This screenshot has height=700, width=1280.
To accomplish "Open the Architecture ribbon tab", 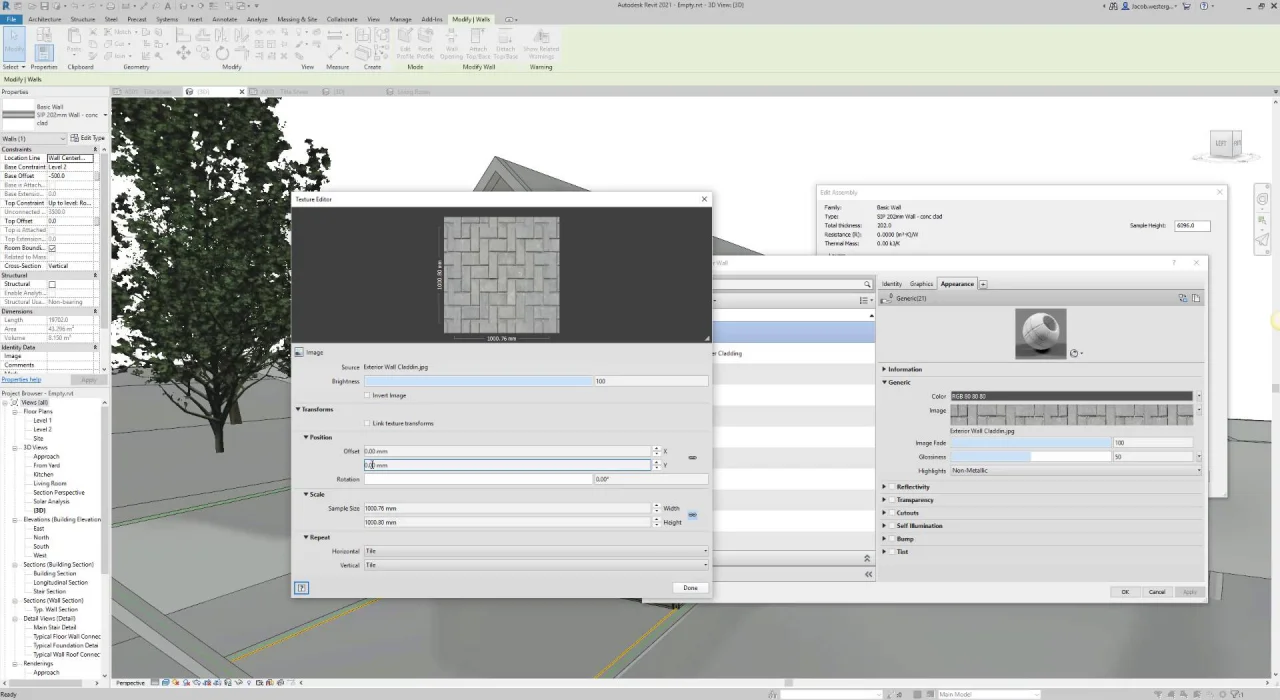I will coord(44,19).
